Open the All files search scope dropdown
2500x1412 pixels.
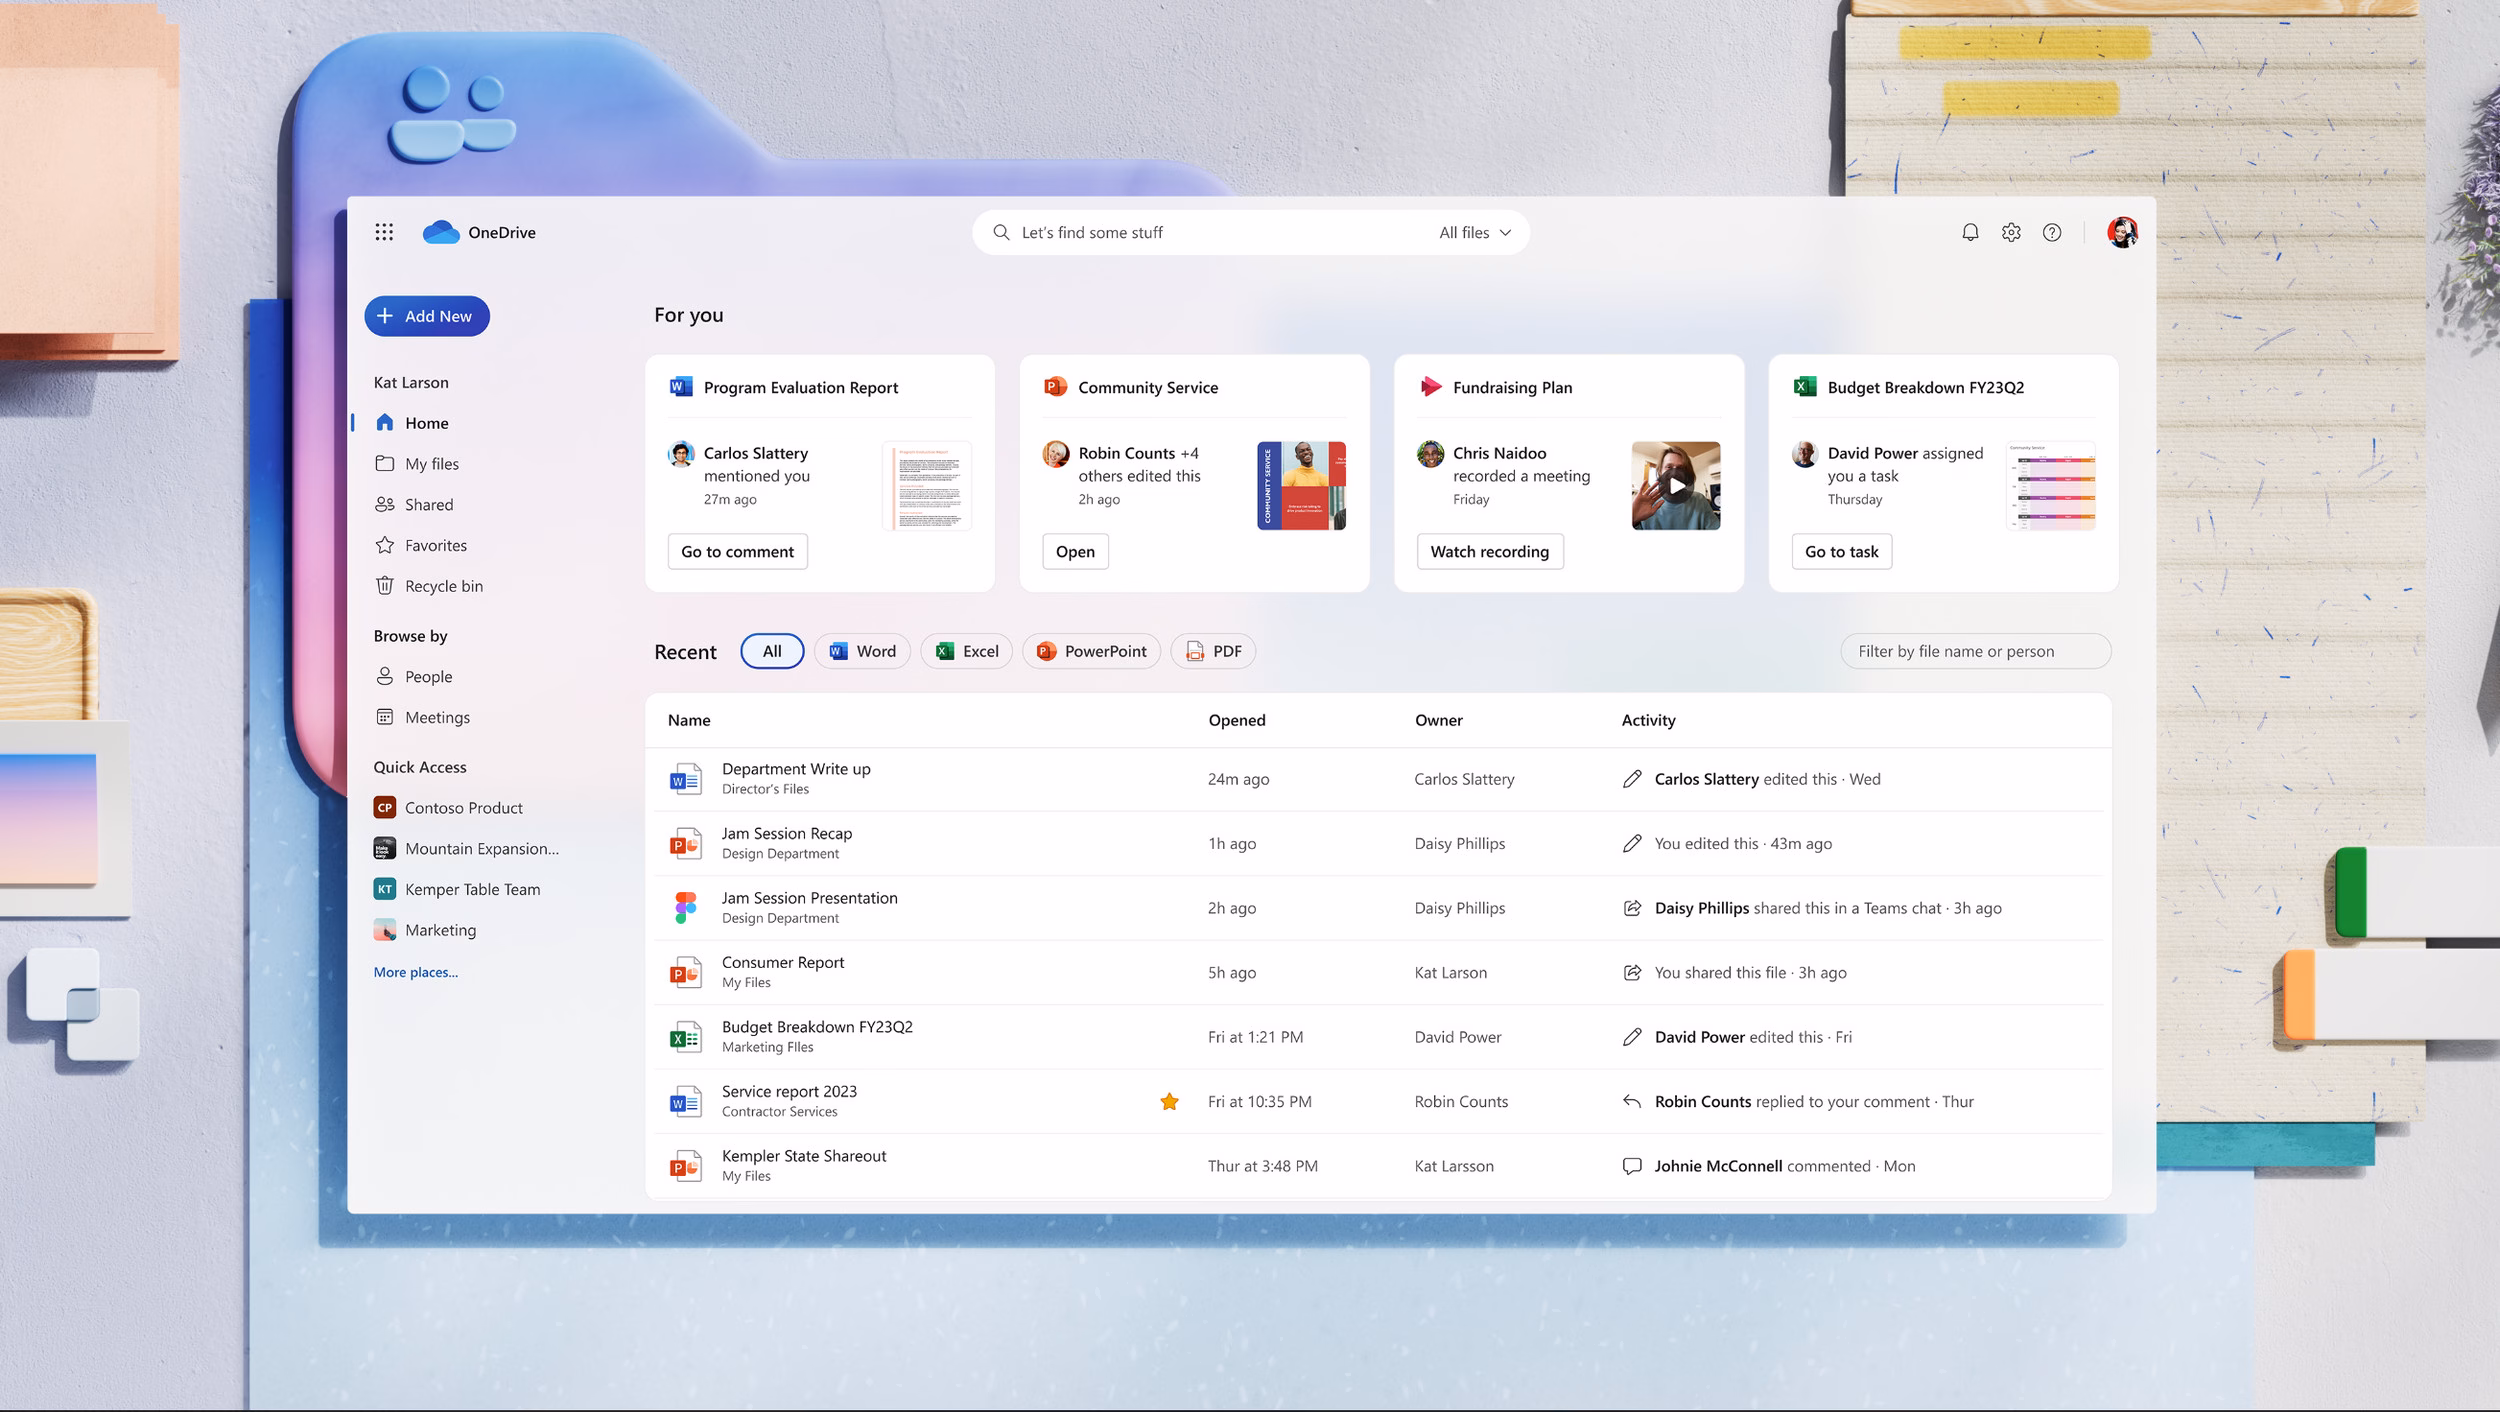coord(1472,231)
